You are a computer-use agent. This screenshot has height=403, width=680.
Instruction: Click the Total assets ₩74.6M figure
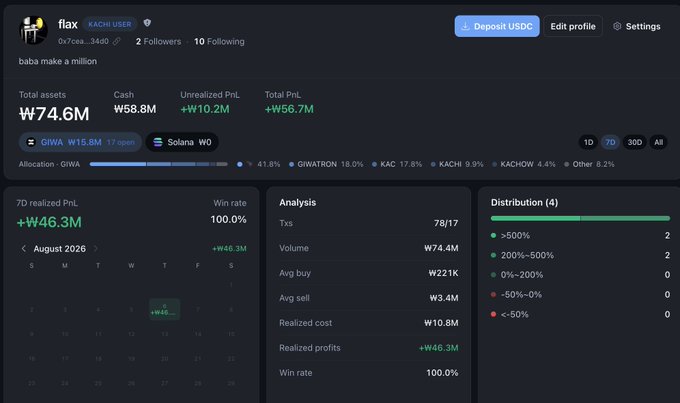tap(54, 114)
